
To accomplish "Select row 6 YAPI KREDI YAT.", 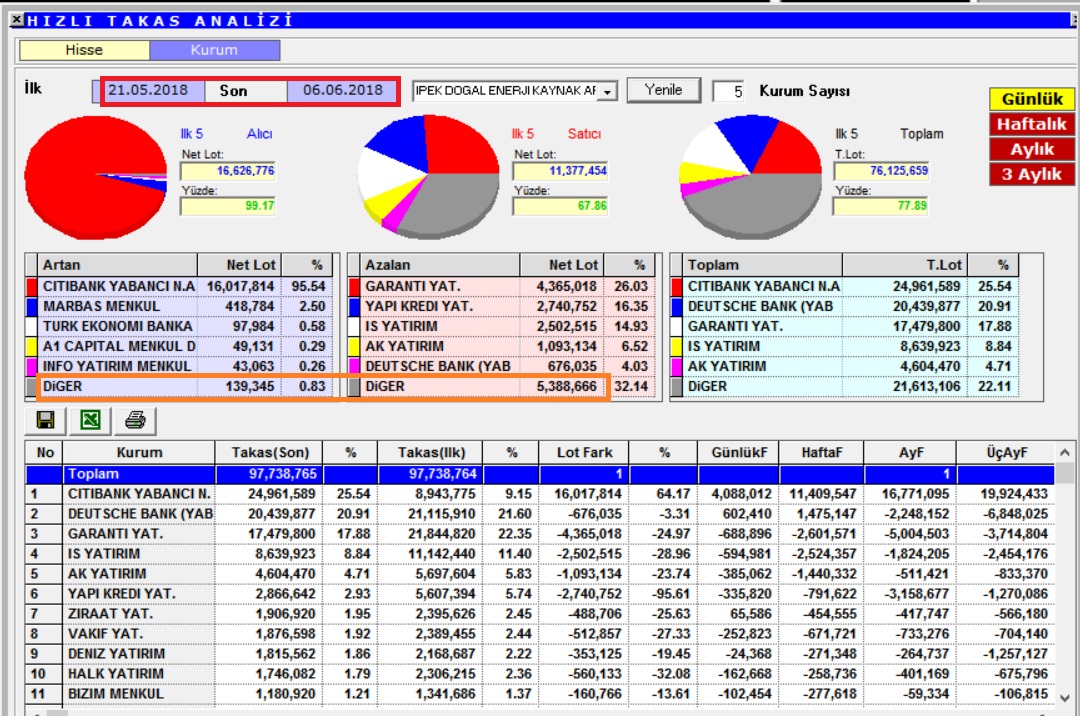I will click(x=540, y=593).
